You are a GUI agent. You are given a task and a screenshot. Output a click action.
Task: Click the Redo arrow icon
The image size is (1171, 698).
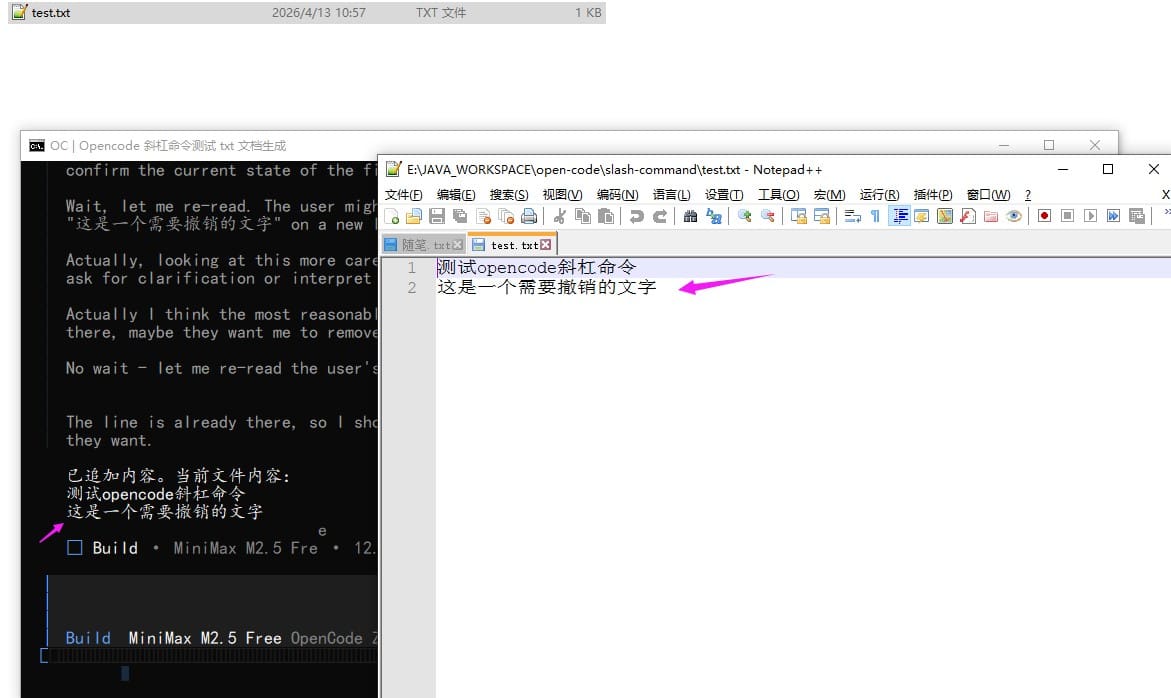[659, 216]
